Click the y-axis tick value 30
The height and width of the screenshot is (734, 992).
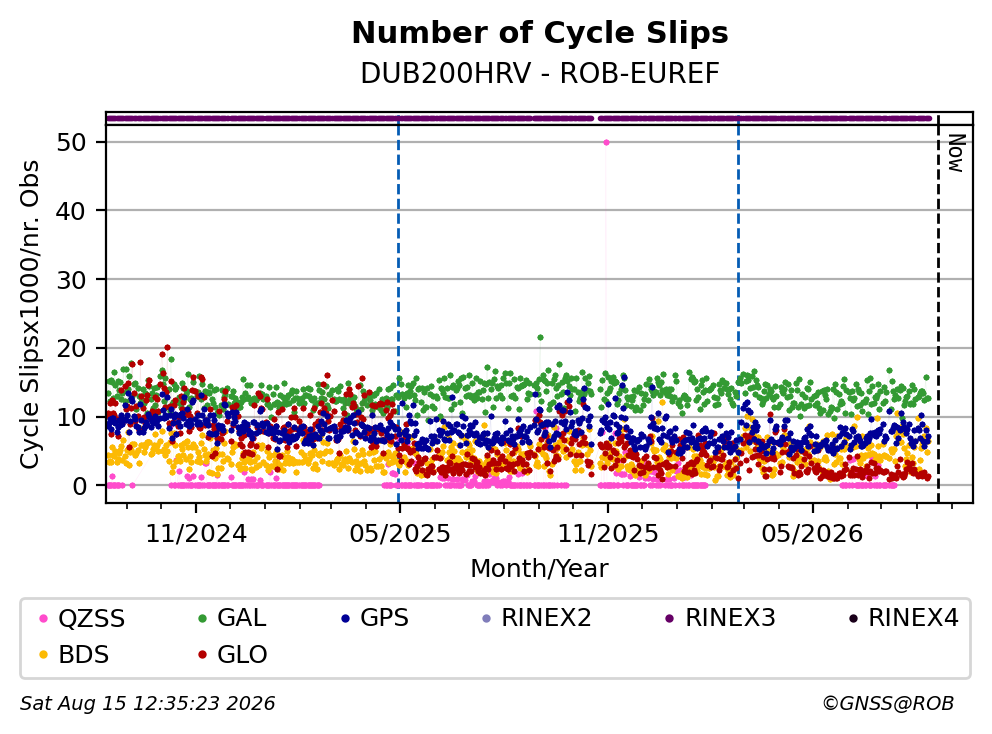click(x=71, y=280)
